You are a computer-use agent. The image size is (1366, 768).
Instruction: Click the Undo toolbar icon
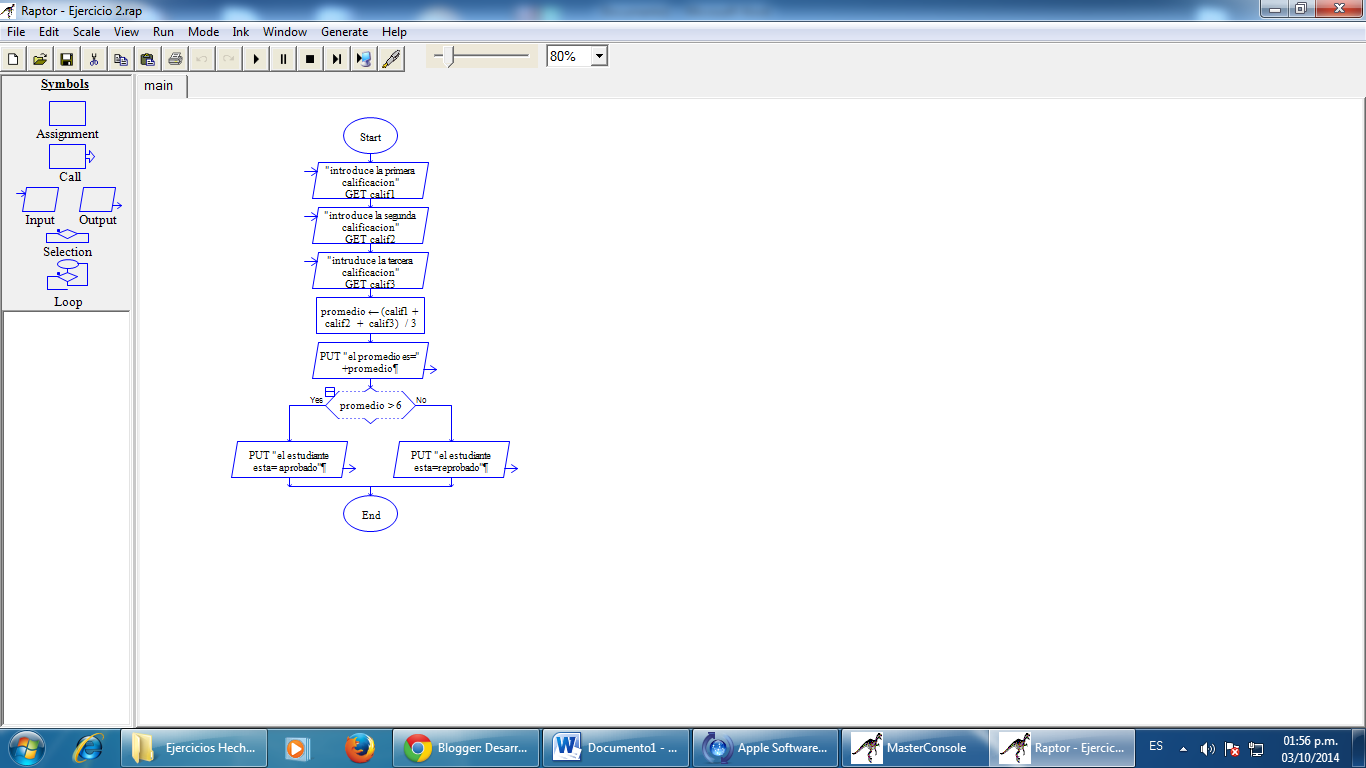tap(201, 58)
